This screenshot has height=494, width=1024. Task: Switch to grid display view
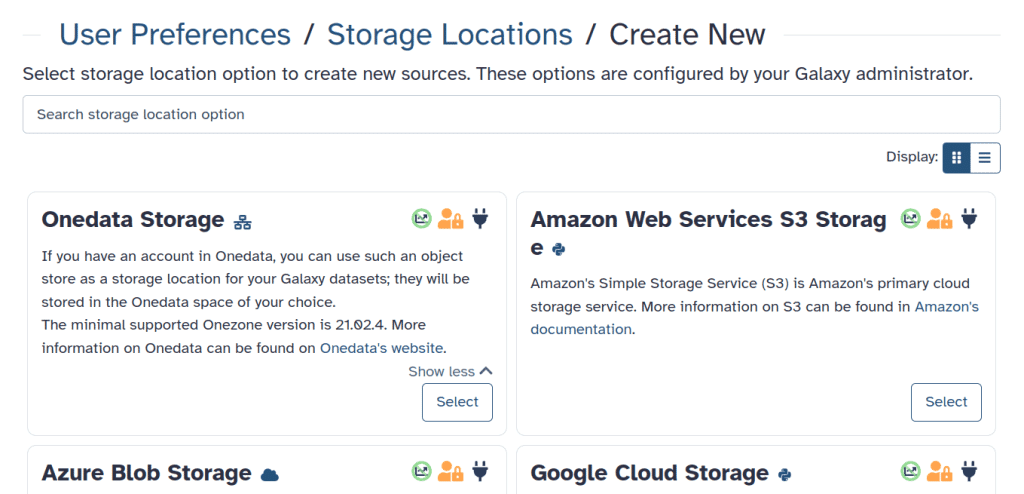point(957,157)
